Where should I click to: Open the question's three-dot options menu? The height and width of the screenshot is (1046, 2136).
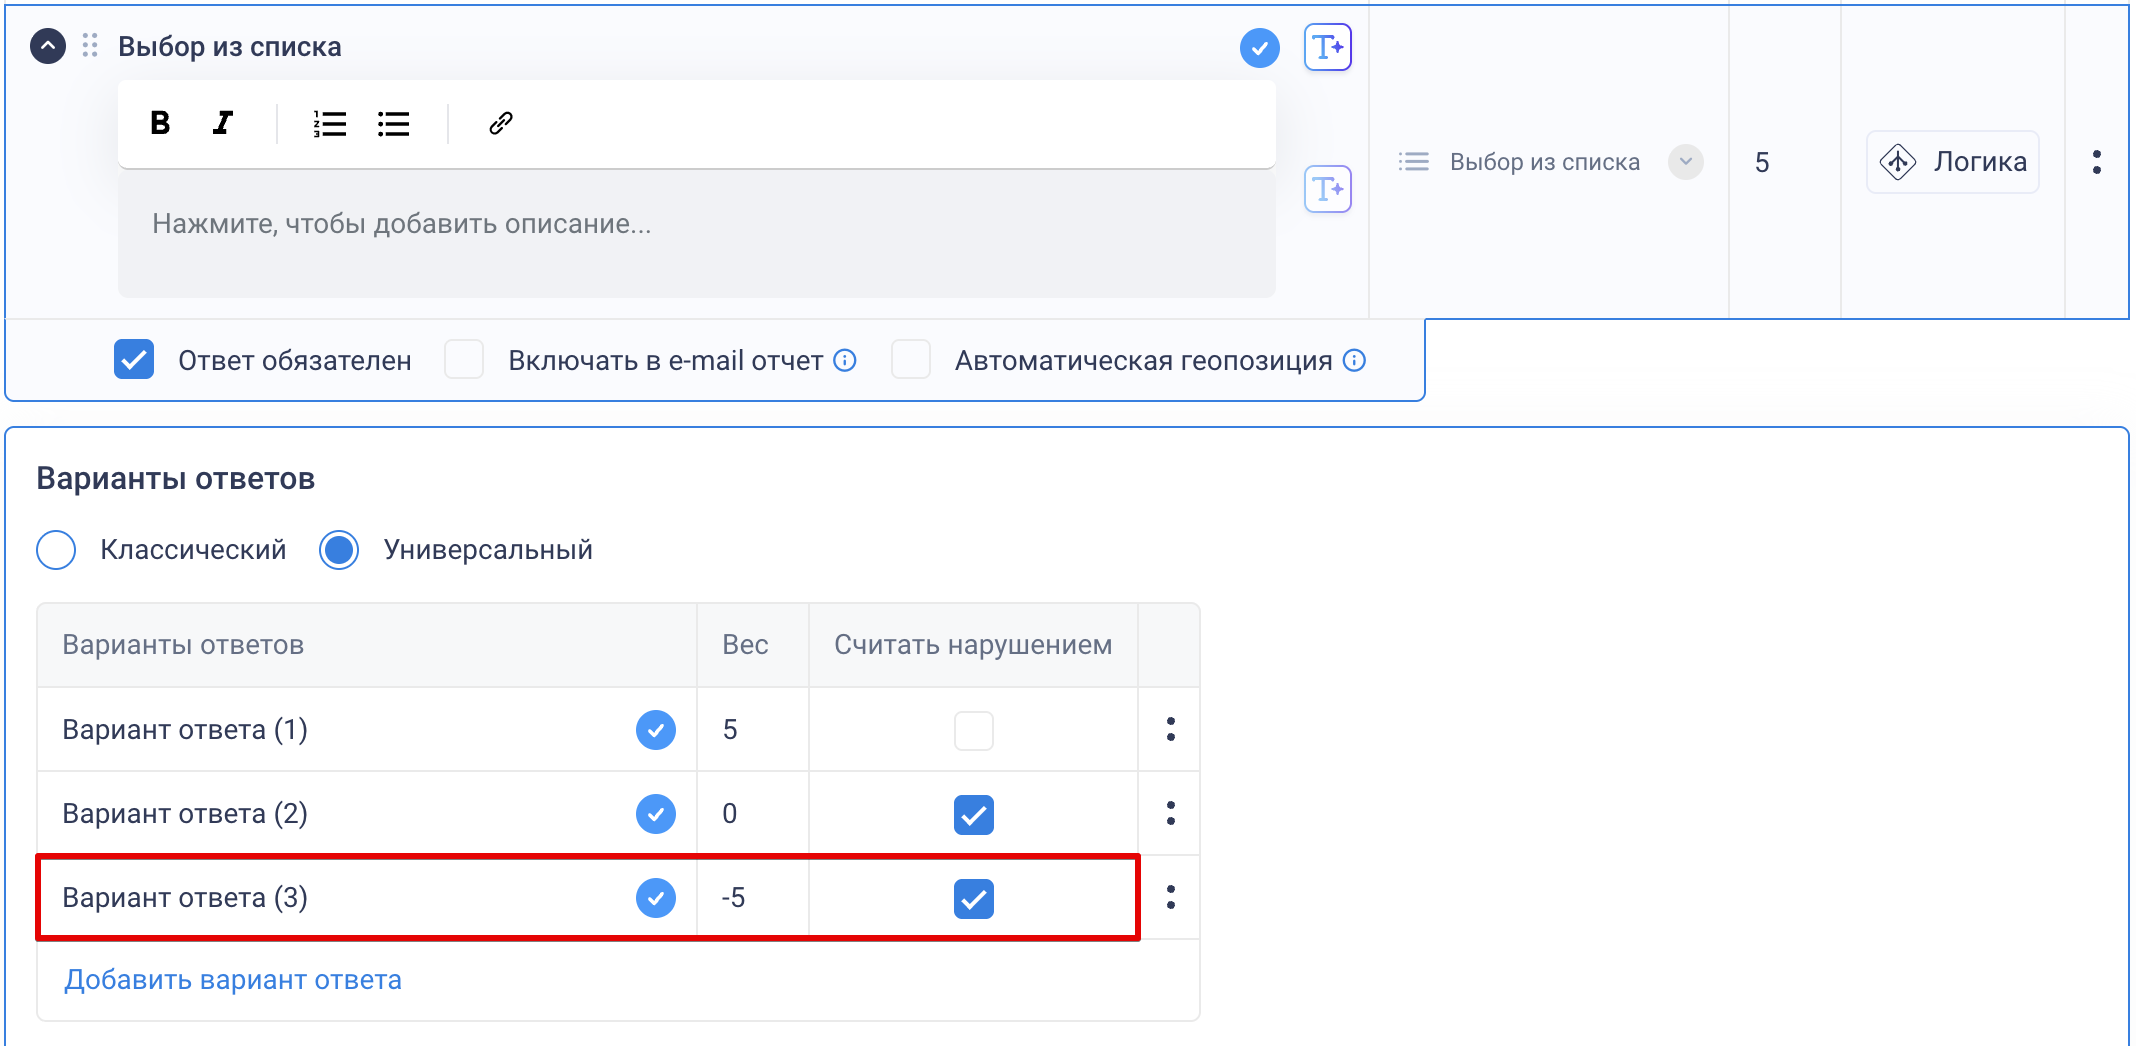tap(2096, 162)
